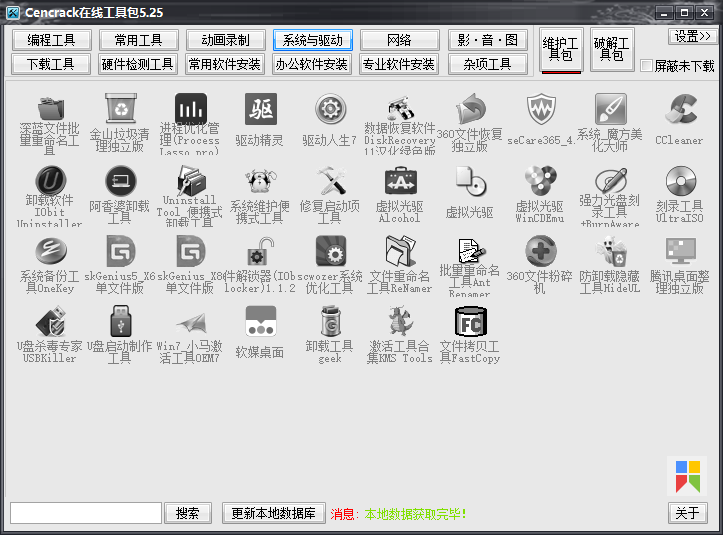Open CCleaner icon
The image size is (723, 535).
(681, 110)
